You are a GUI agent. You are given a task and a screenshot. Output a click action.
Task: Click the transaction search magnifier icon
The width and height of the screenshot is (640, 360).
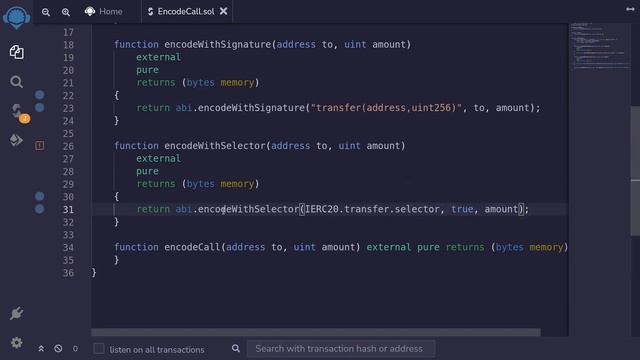pos(236,348)
